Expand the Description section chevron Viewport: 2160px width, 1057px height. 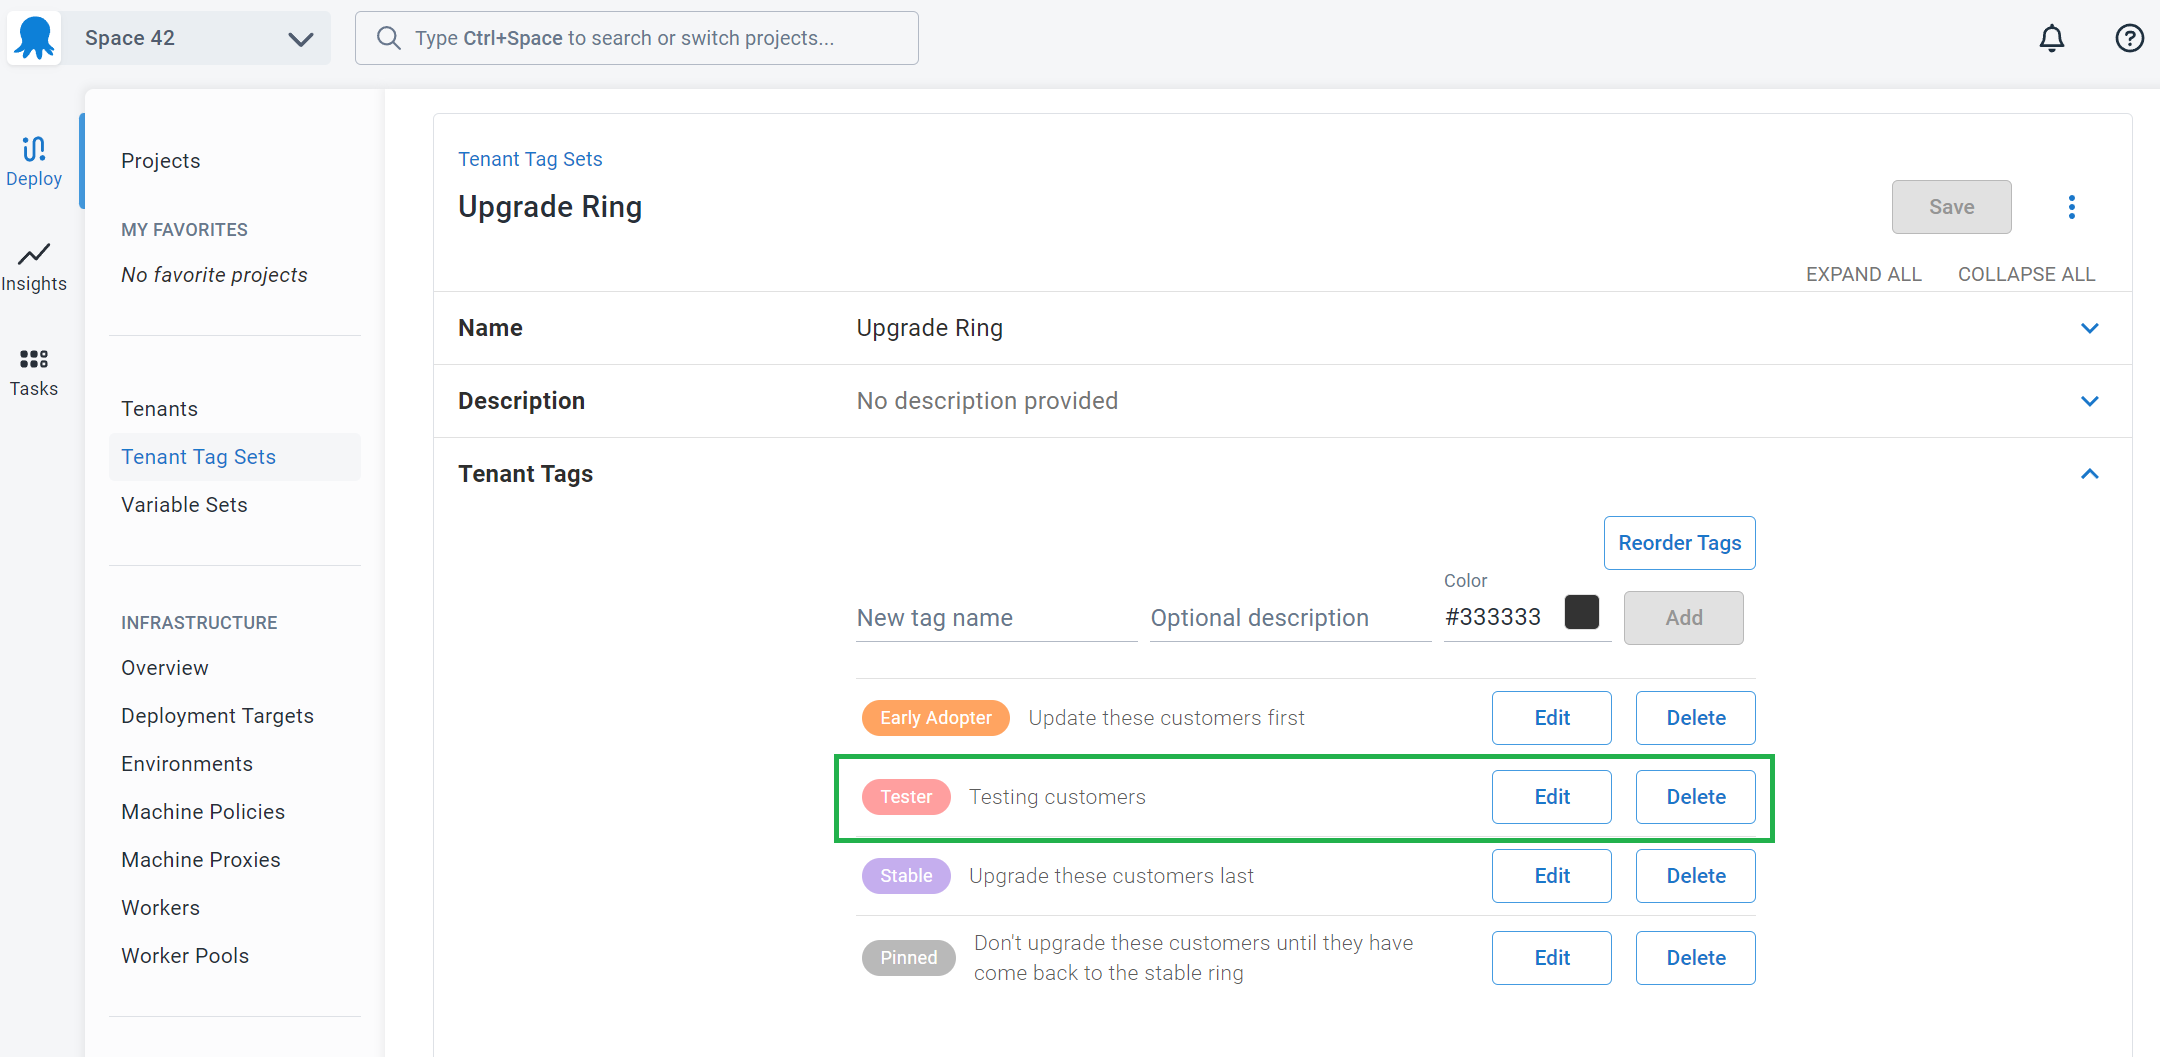[2089, 401]
